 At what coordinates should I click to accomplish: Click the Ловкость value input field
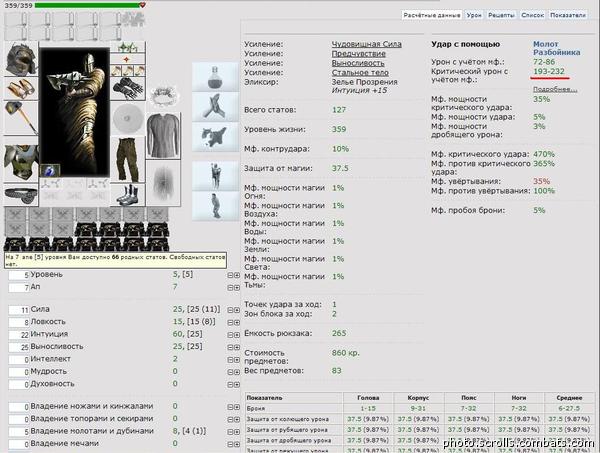(x=19, y=323)
